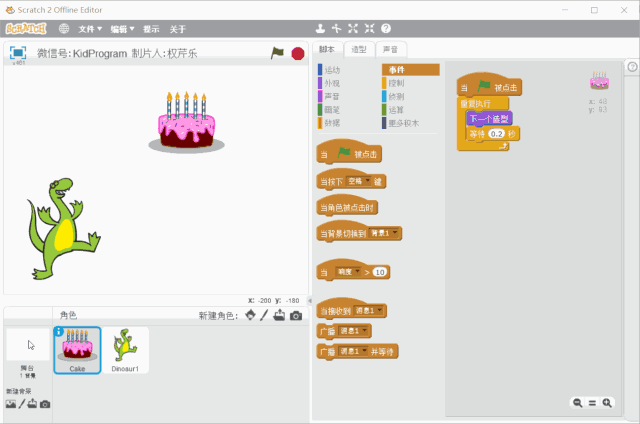Viewport: 640px width, 424px height.
Task: Click the green flag to start the project
Action: click(x=278, y=53)
